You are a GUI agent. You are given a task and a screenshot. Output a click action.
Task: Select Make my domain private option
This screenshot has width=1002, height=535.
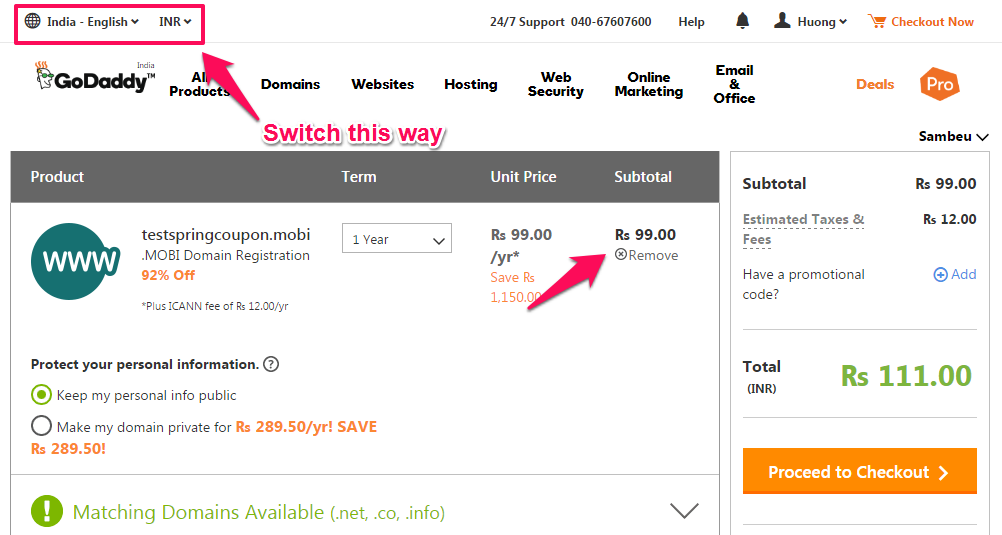(41, 426)
